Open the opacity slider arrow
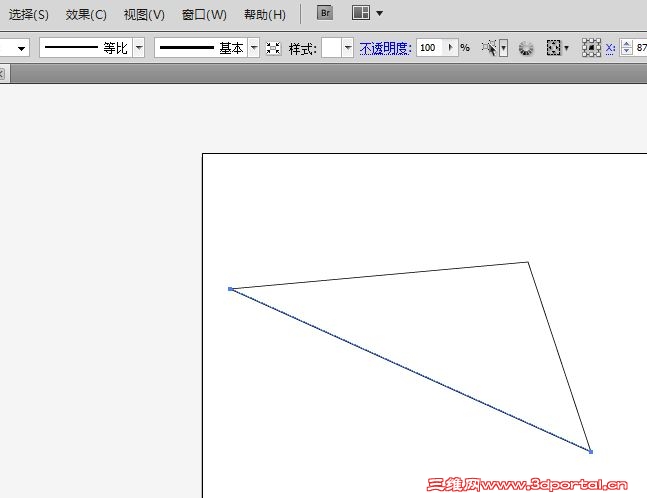Image resolution: width=647 pixels, height=498 pixels. tap(450, 48)
